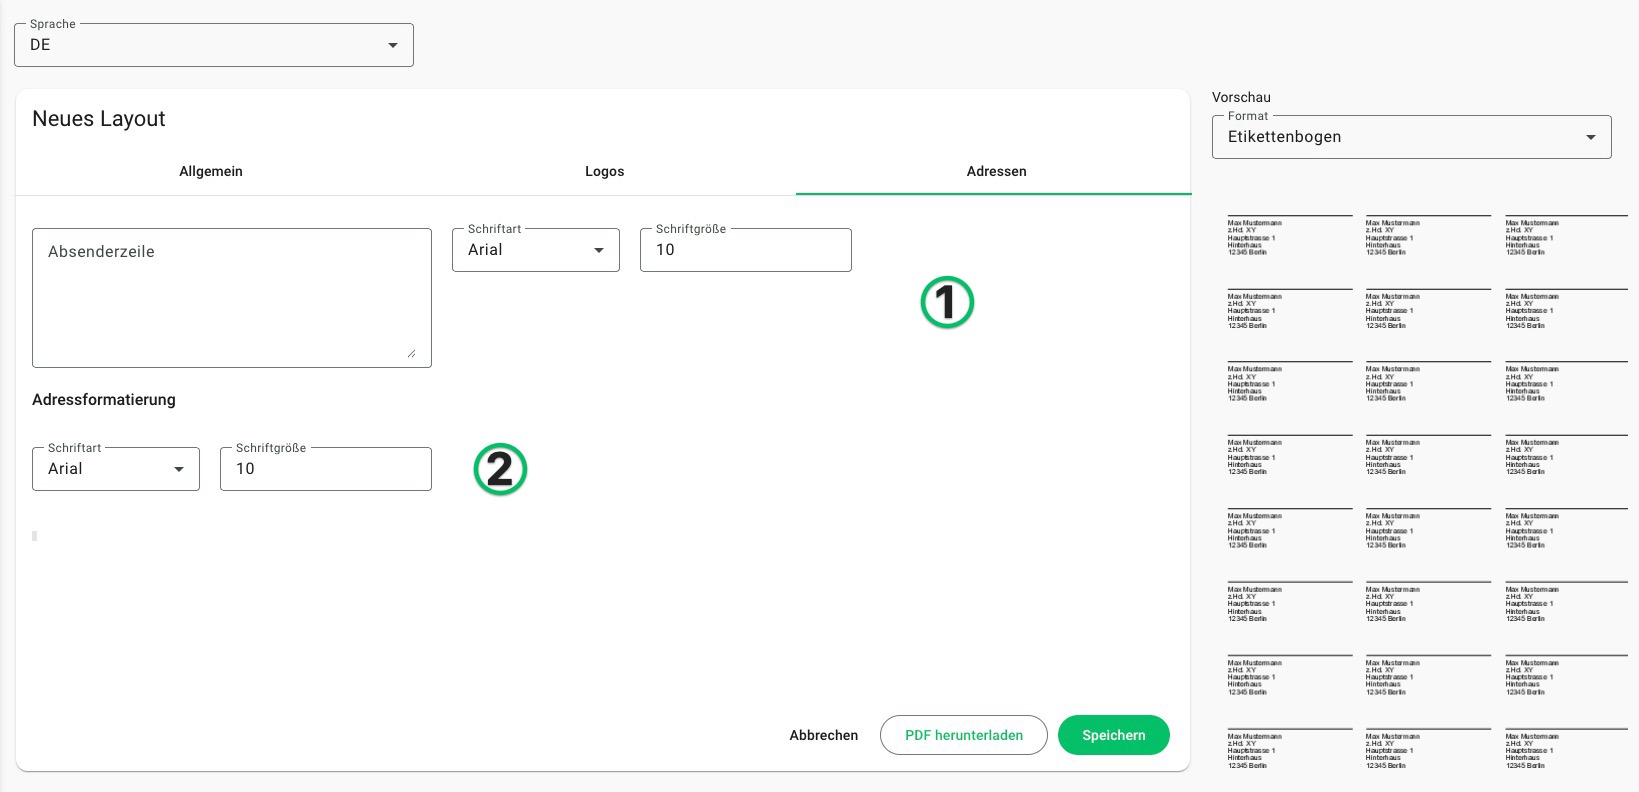The image size is (1639, 792).
Task: Switch to the Allgemein tab
Action: pyautogui.click(x=211, y=171)
